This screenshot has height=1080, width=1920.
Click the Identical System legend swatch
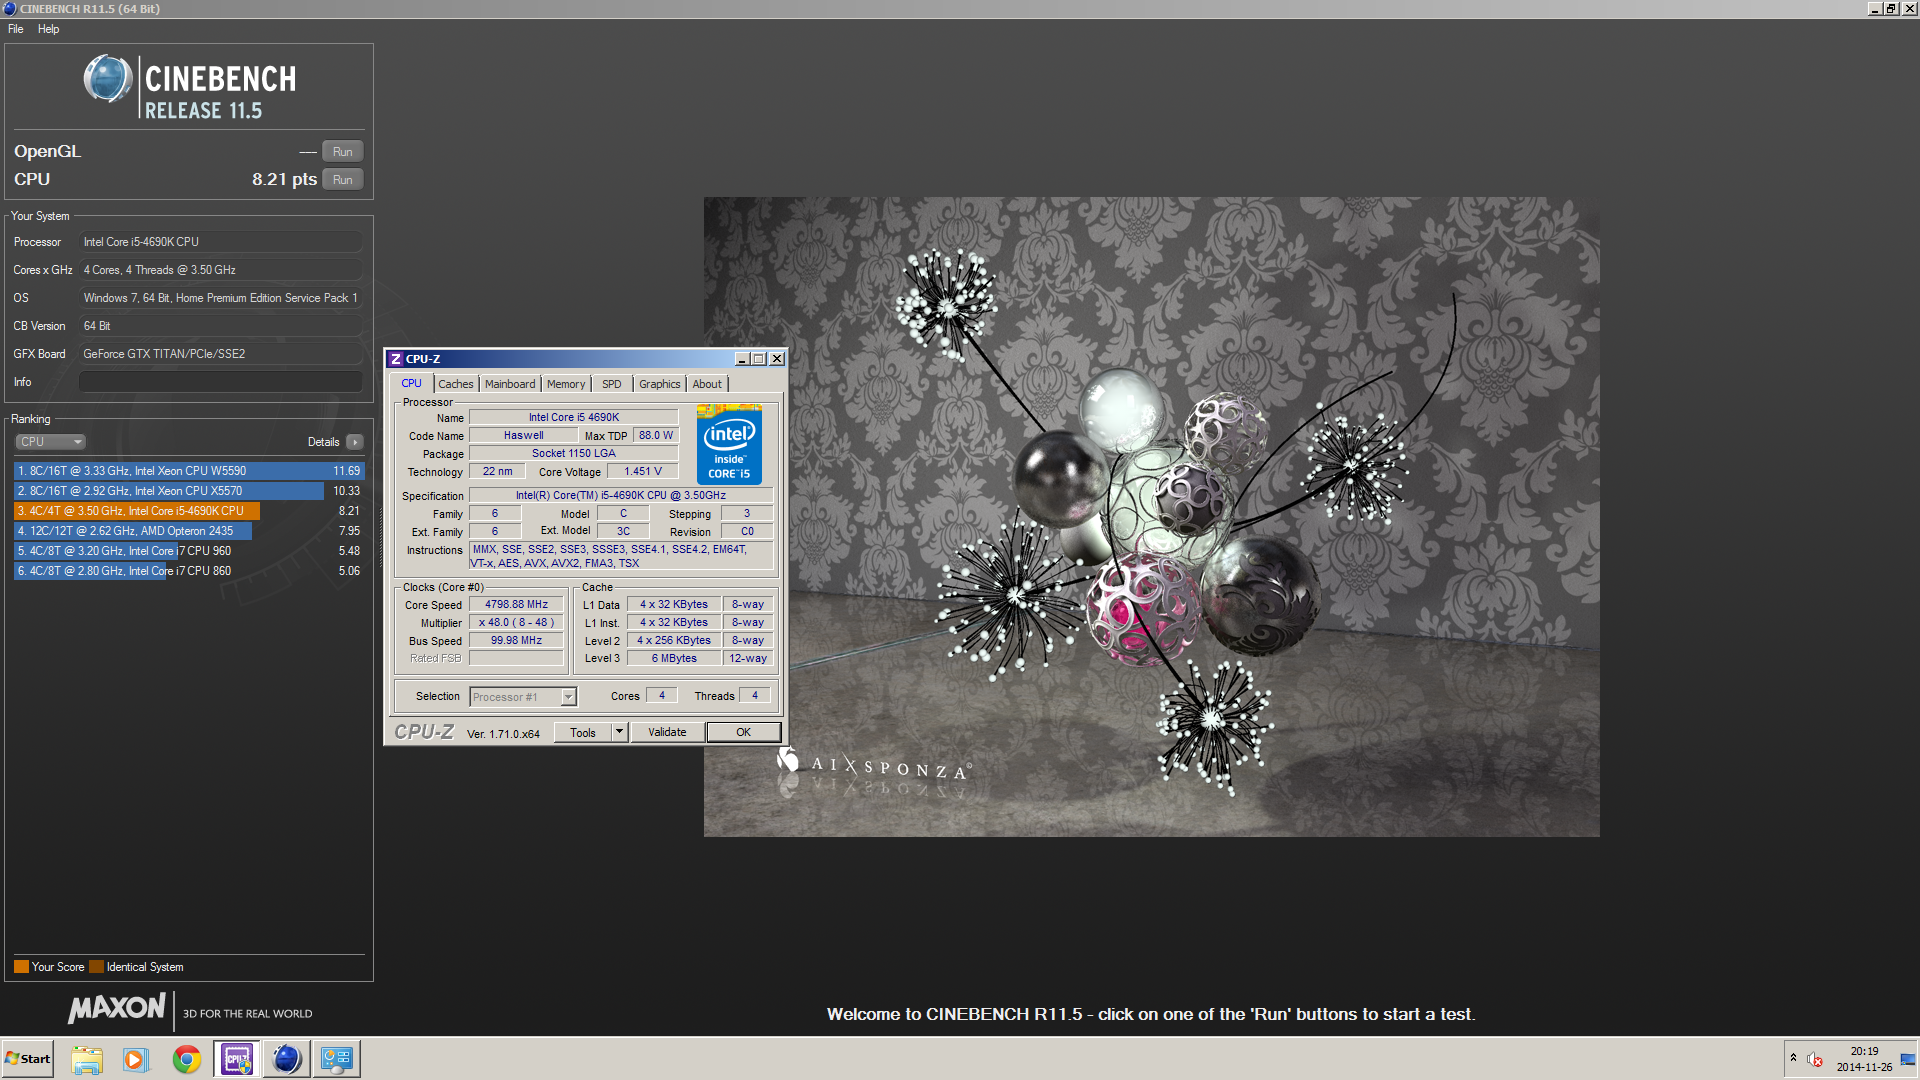click(96, 967)
